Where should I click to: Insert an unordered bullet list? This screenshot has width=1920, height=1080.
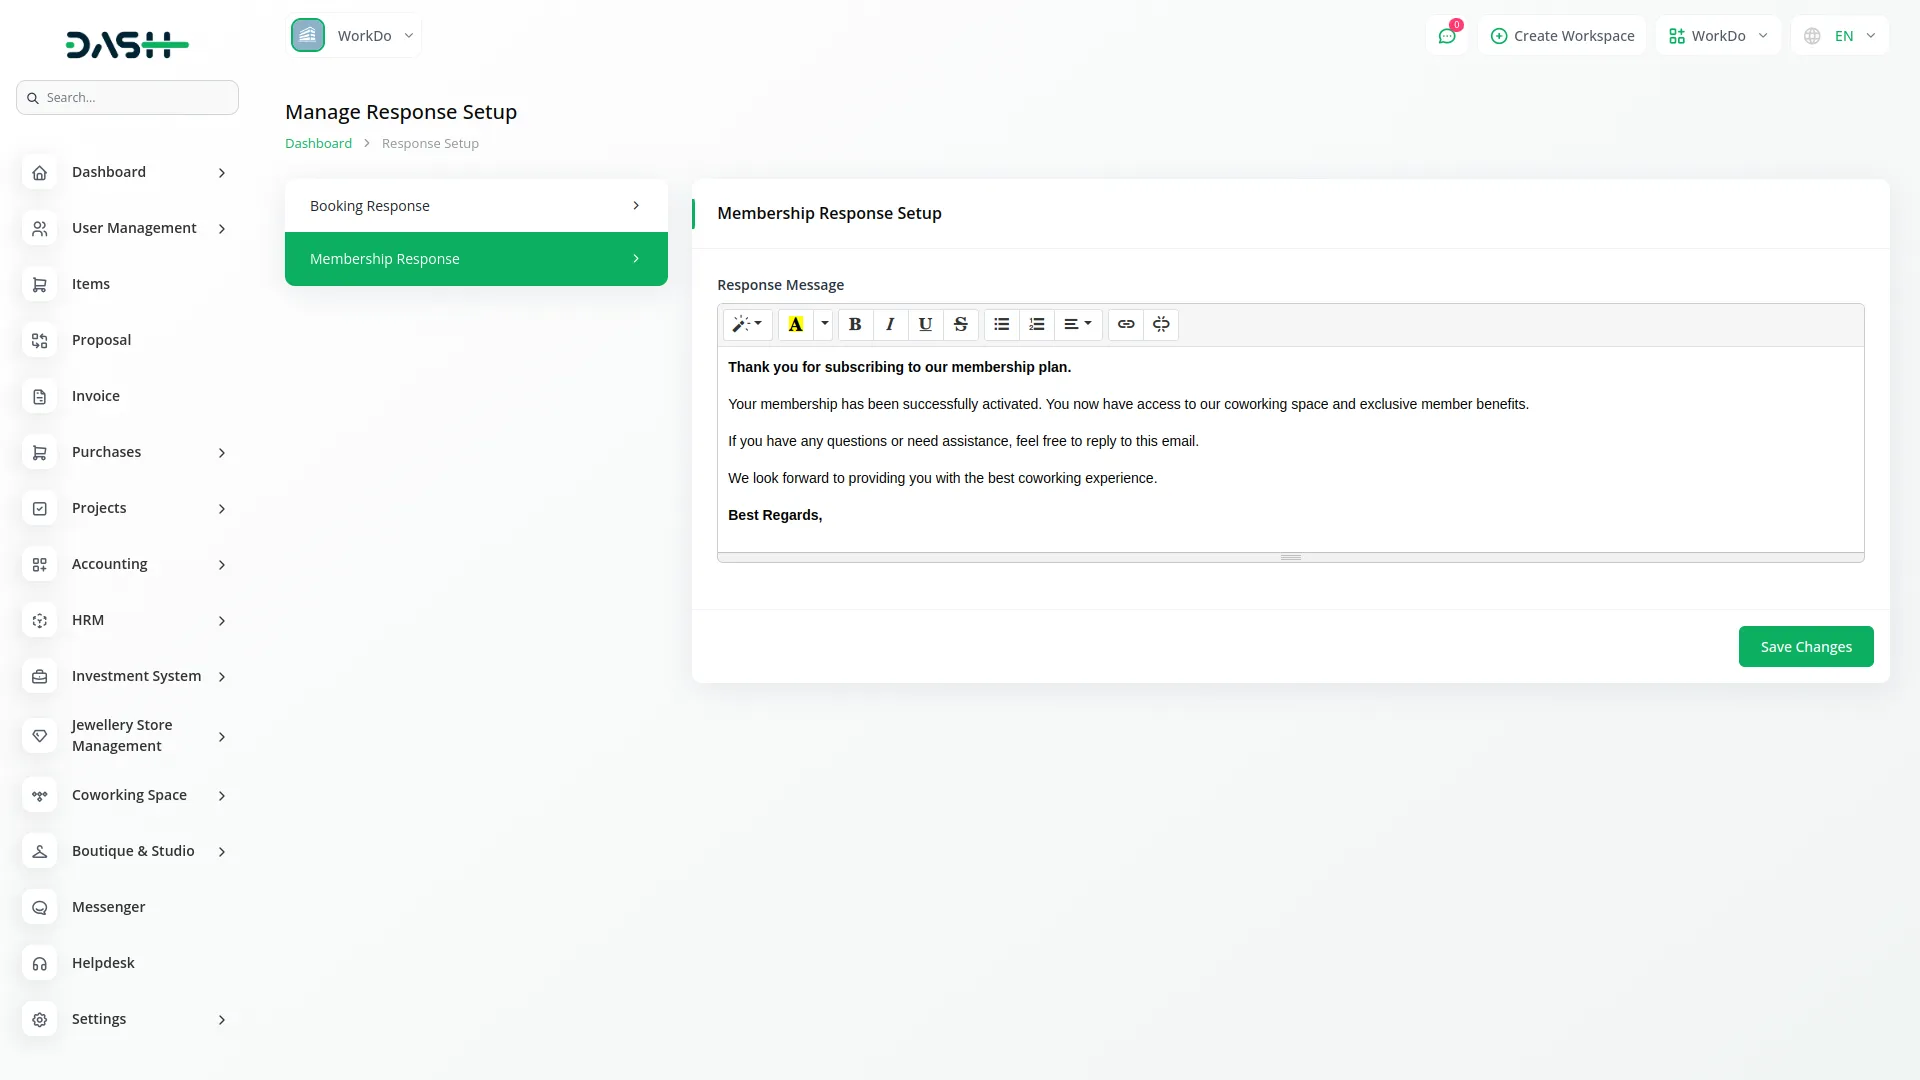(x=1001, y=324)
